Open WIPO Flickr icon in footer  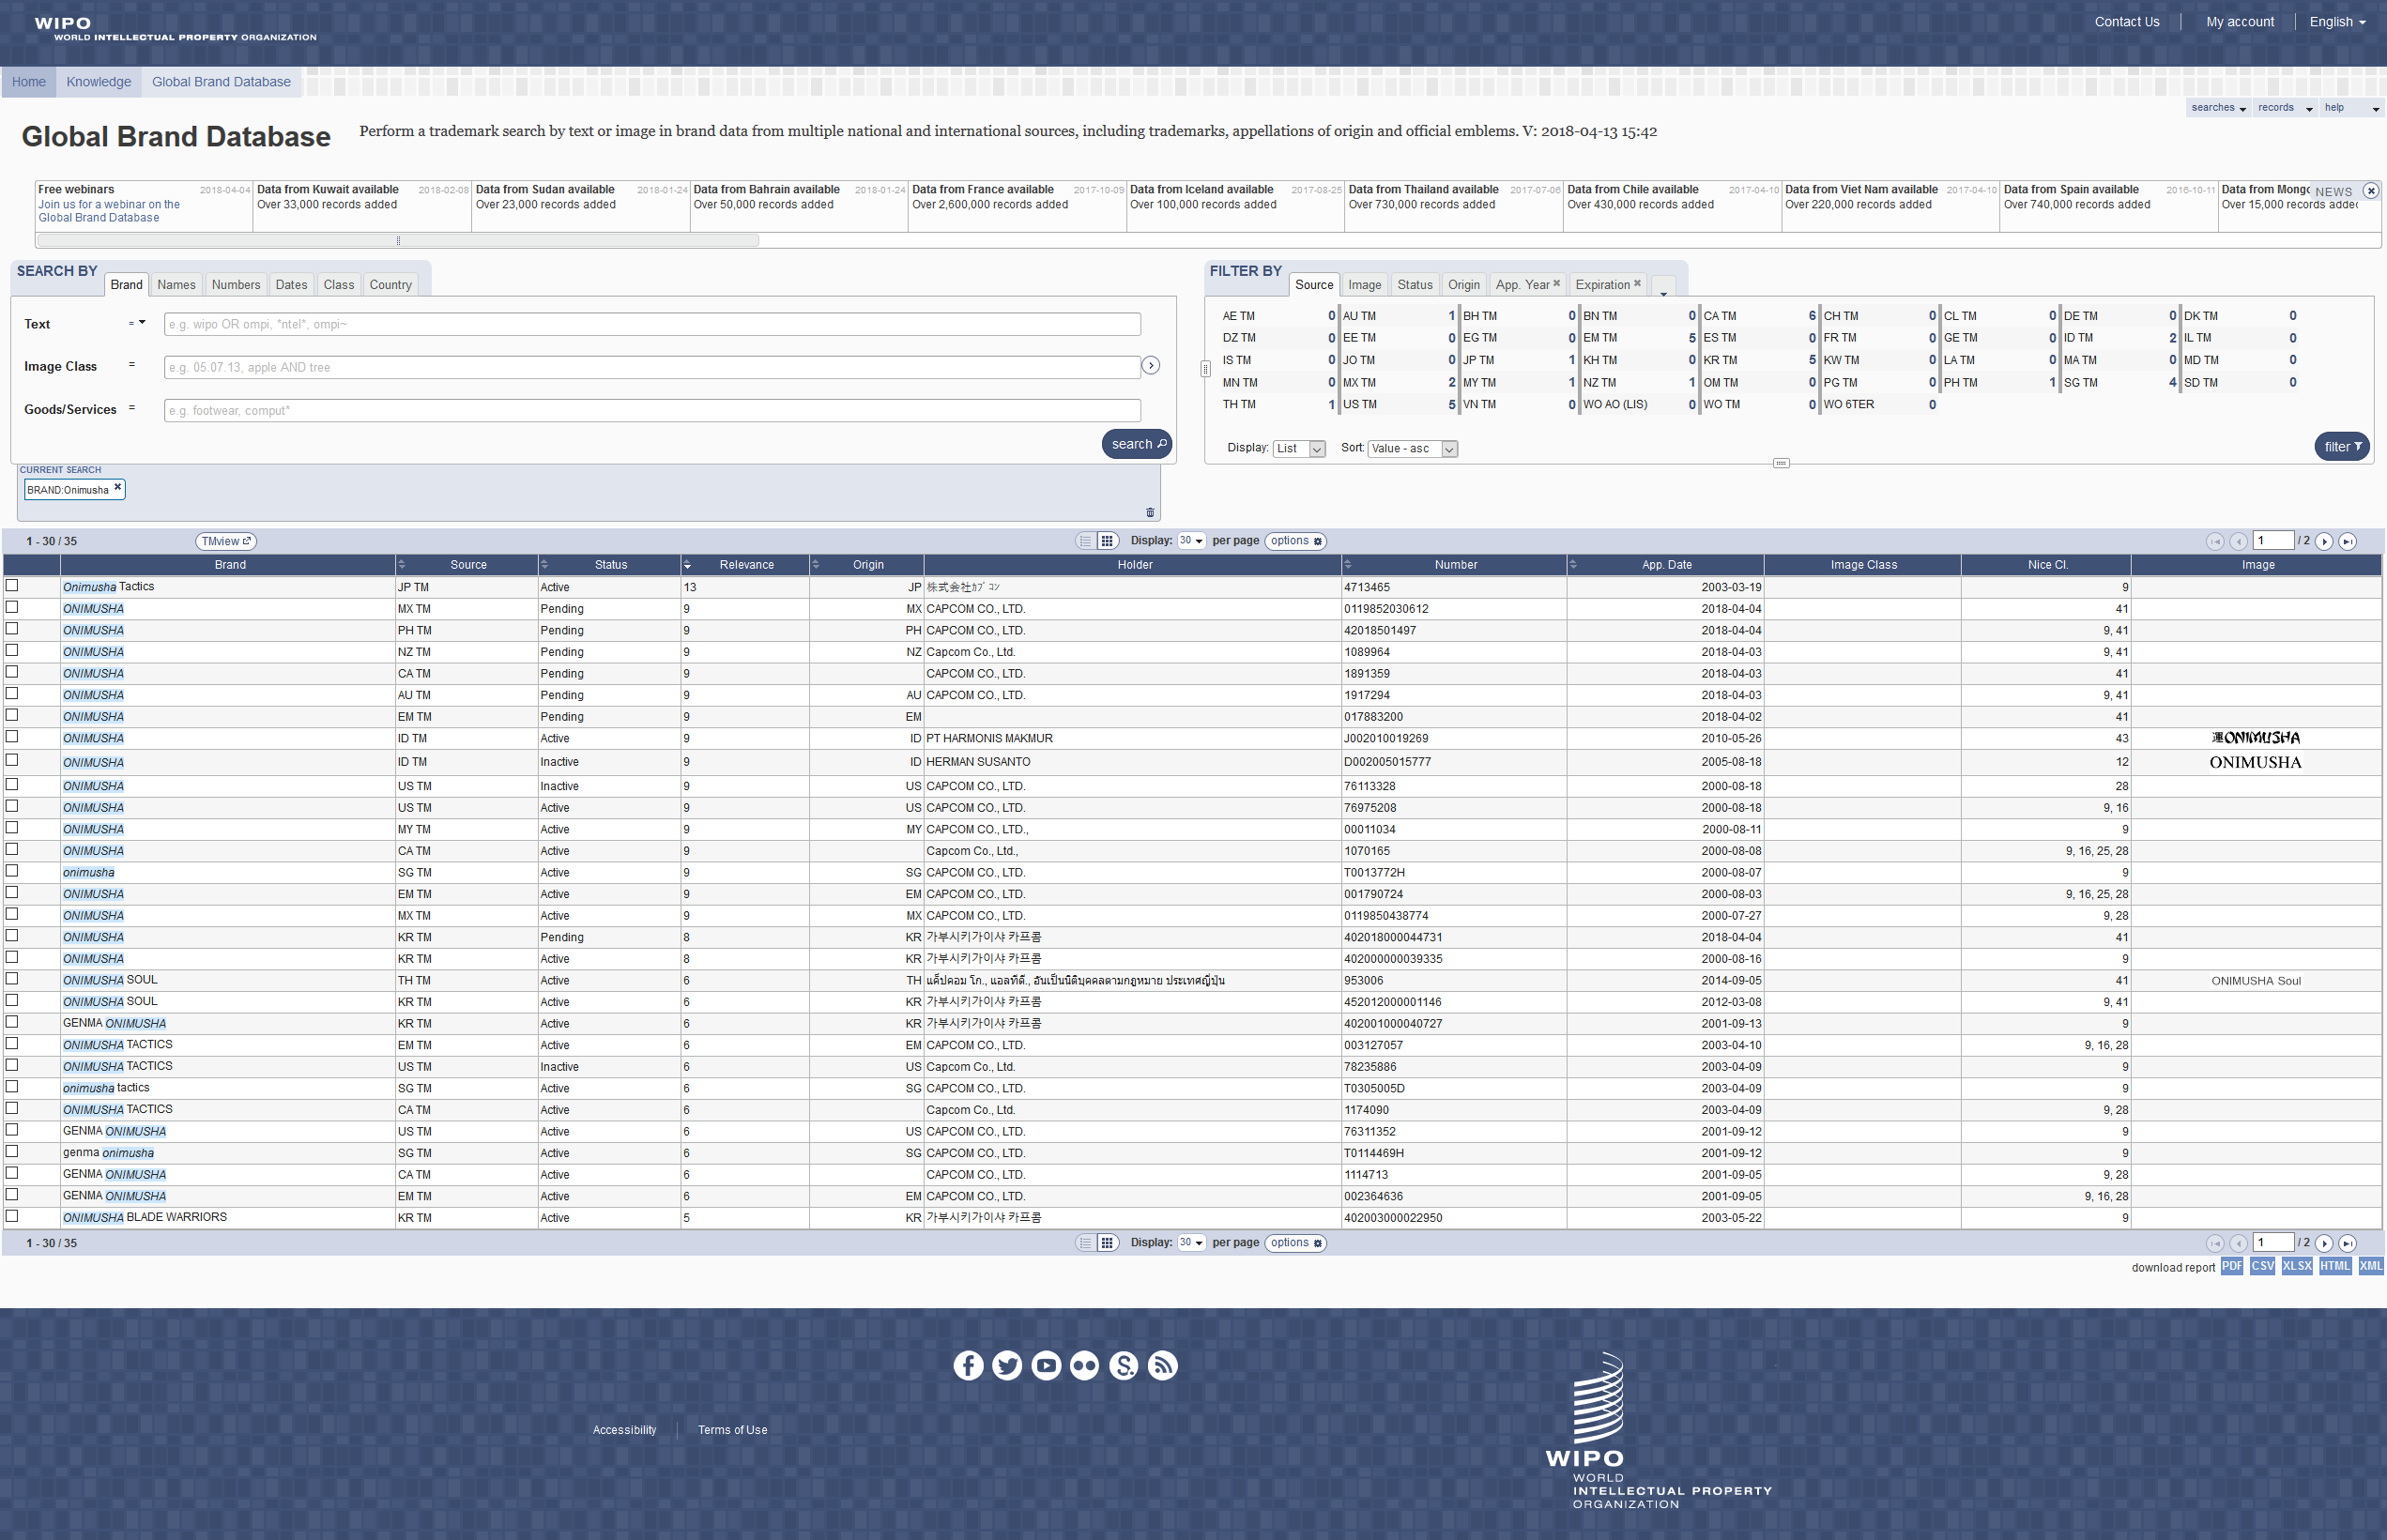[x=1084, y=1365]
